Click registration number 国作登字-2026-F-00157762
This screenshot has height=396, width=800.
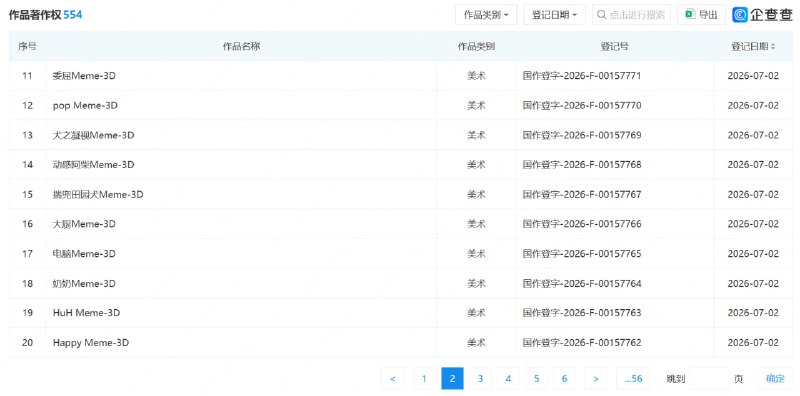(582, 342)
